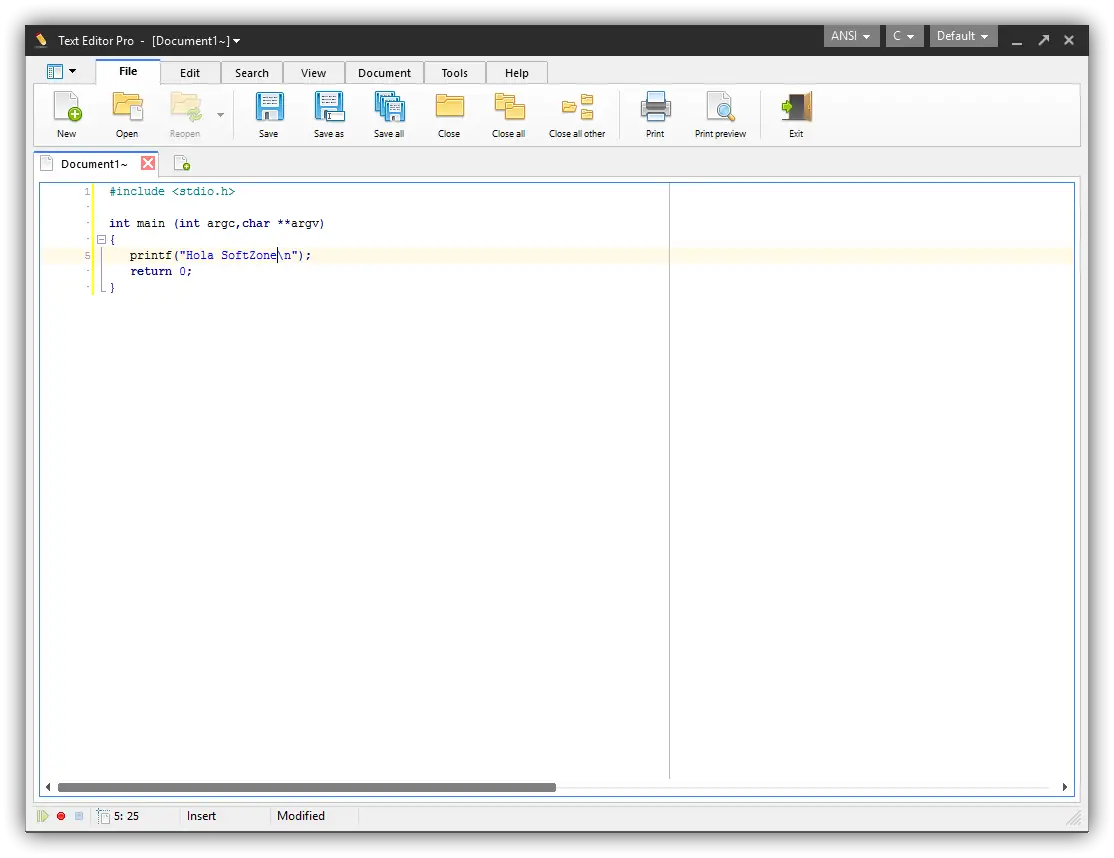Image resolution: width=1114 pixels, height=858 pixels.
Task: Click the printf("Hola SoftZone\n") line
Action: pyautogui.click(x=220, y=255)
